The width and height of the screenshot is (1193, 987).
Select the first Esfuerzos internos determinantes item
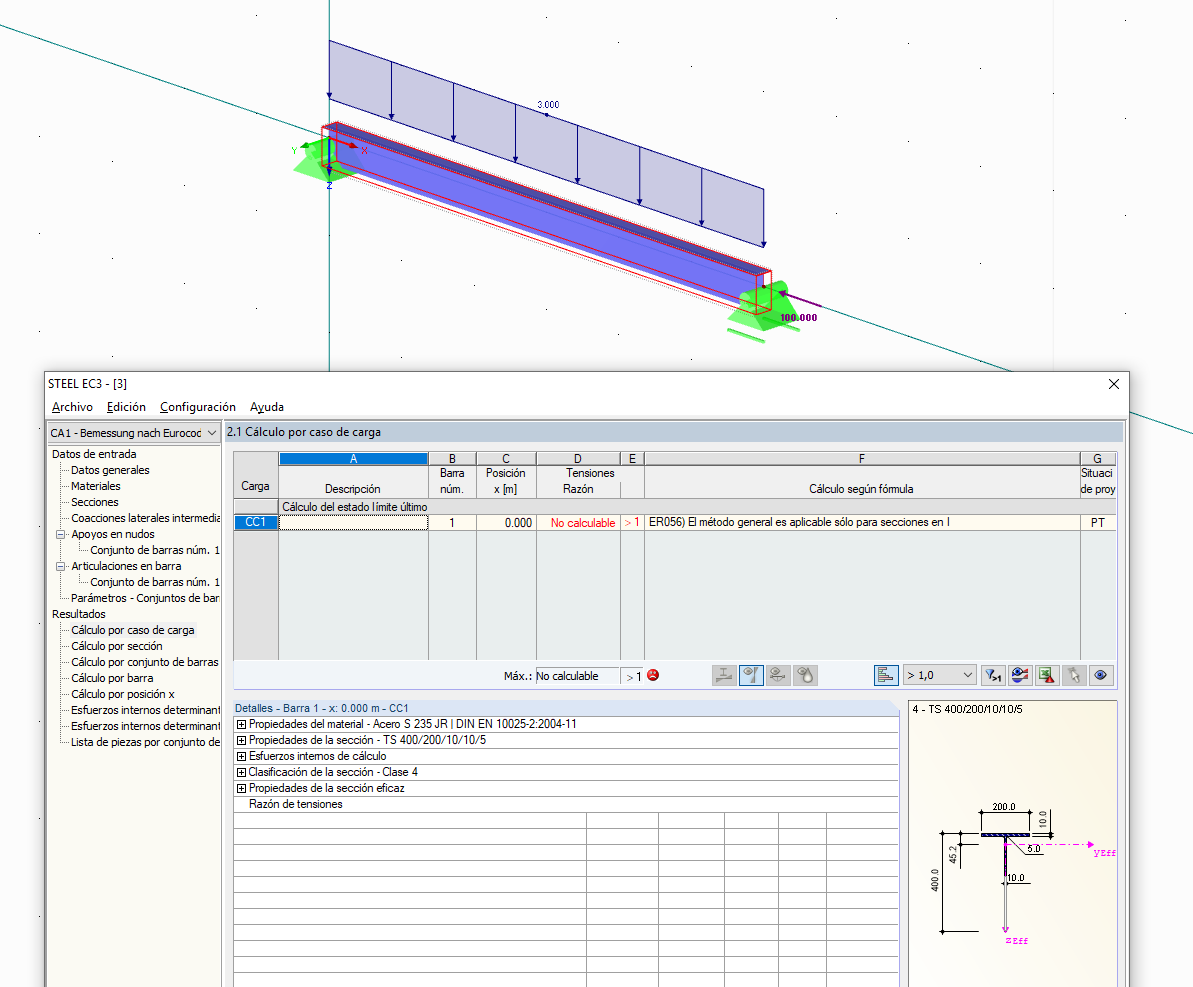(145, 710)
